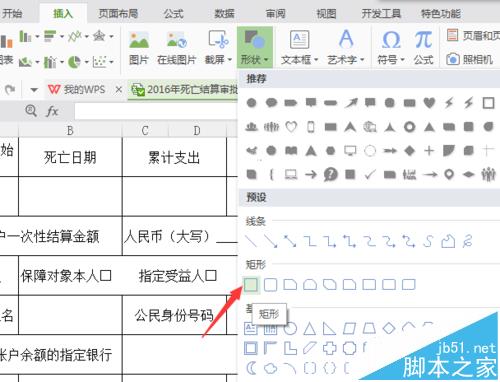Select the right triangle basic shape

click(329, 329)
